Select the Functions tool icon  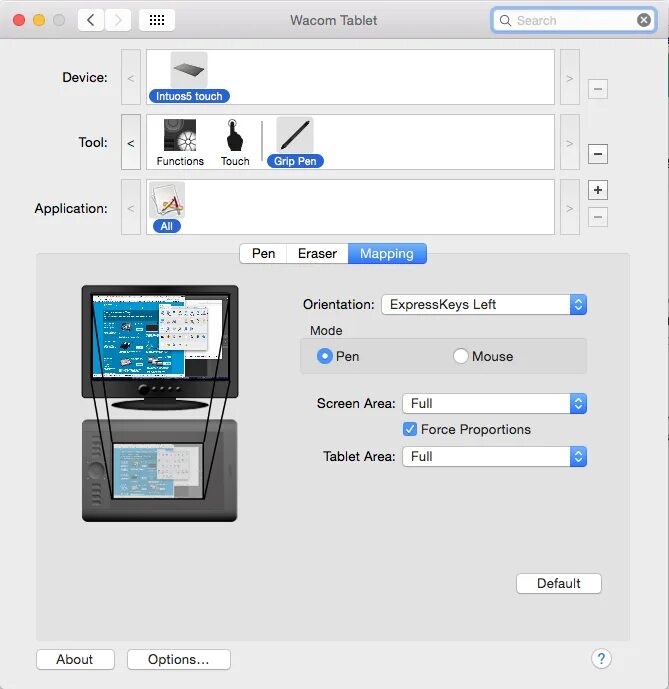click(x=180, y=135)
